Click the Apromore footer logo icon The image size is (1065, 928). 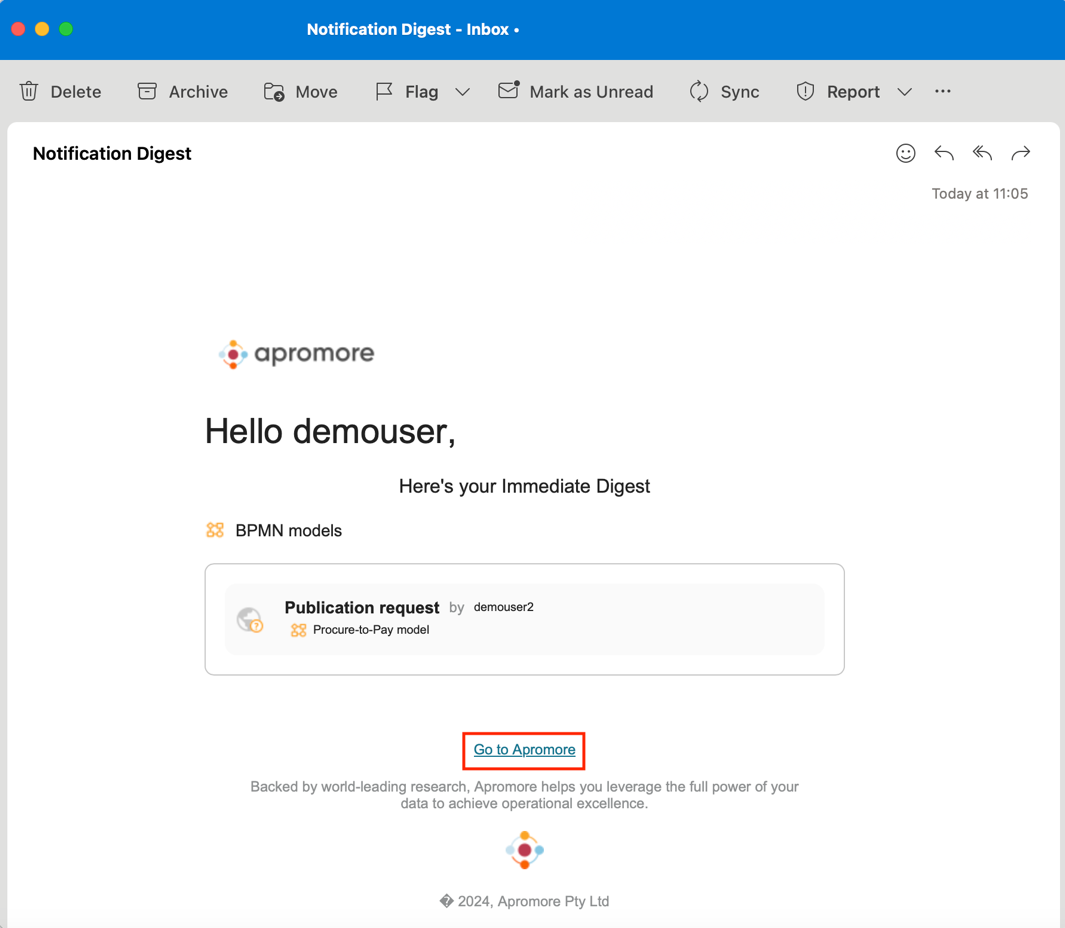tap(524, 850)
